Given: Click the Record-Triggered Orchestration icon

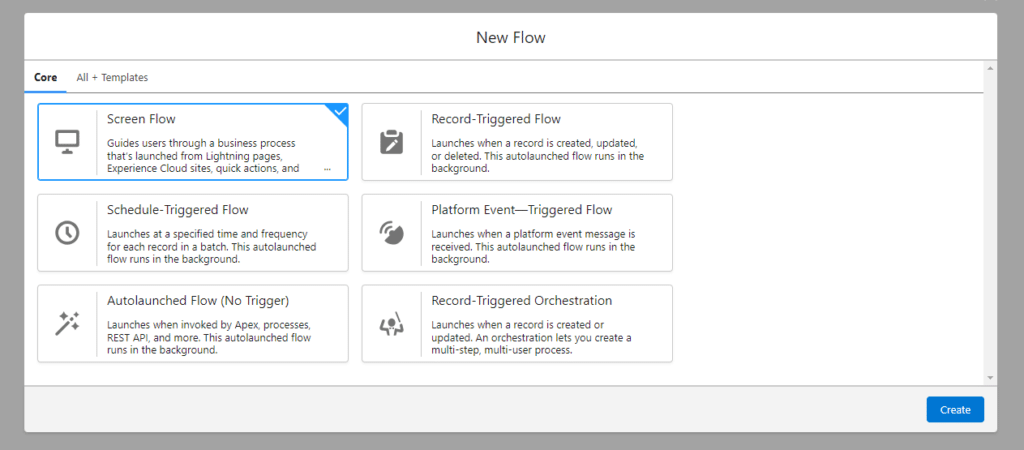Looking at the screenshot, I should (x=391, y=323).
